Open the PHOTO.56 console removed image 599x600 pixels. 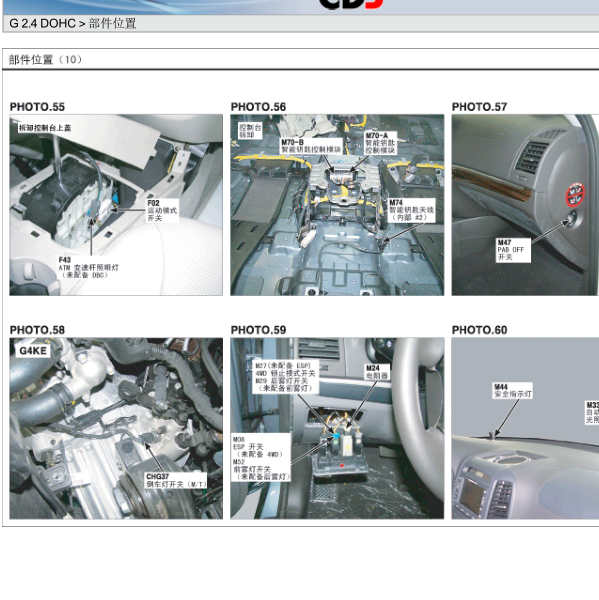point(337,205)
